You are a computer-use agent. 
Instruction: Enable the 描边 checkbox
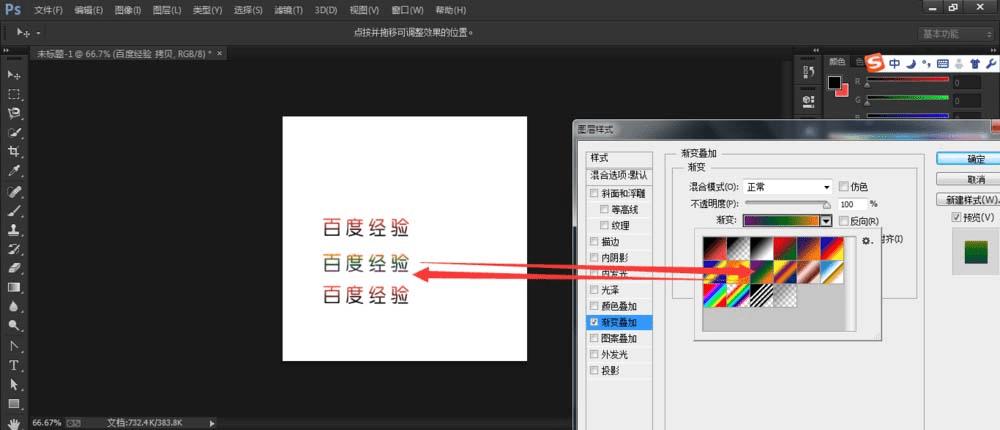pyautogui.click(x=594, y=242)
